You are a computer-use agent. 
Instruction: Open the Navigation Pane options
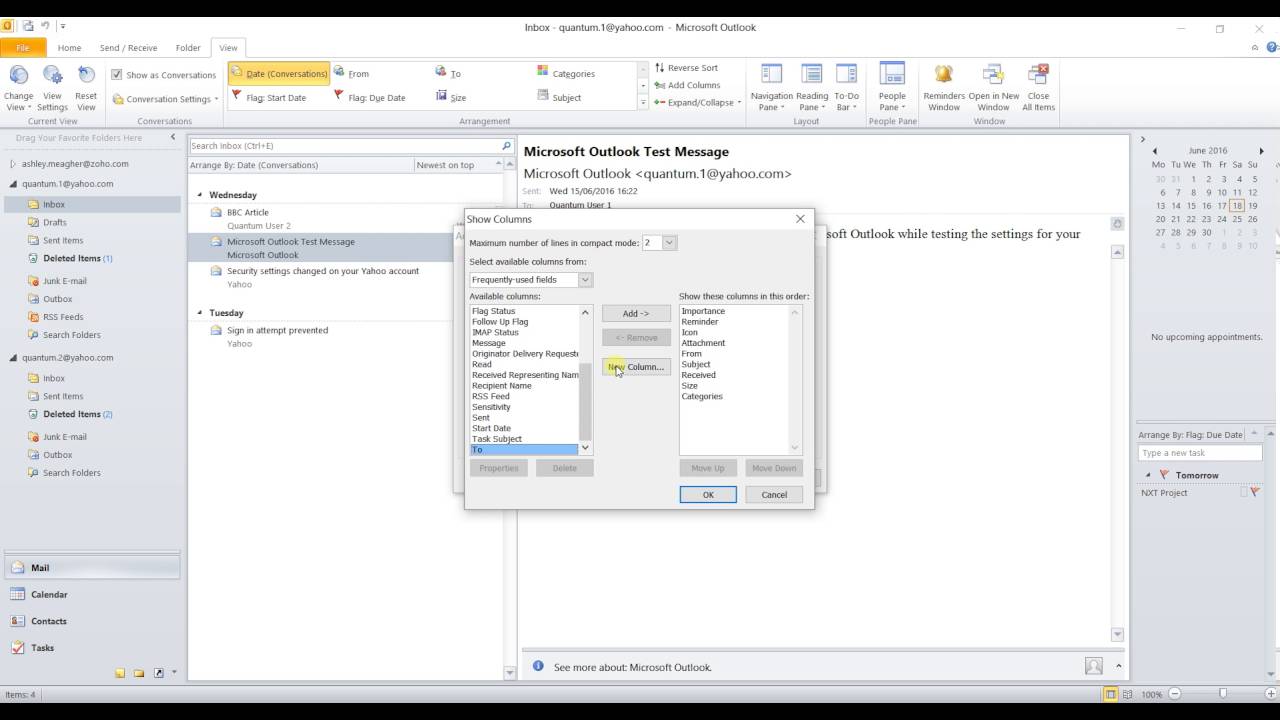coord(771,88)
